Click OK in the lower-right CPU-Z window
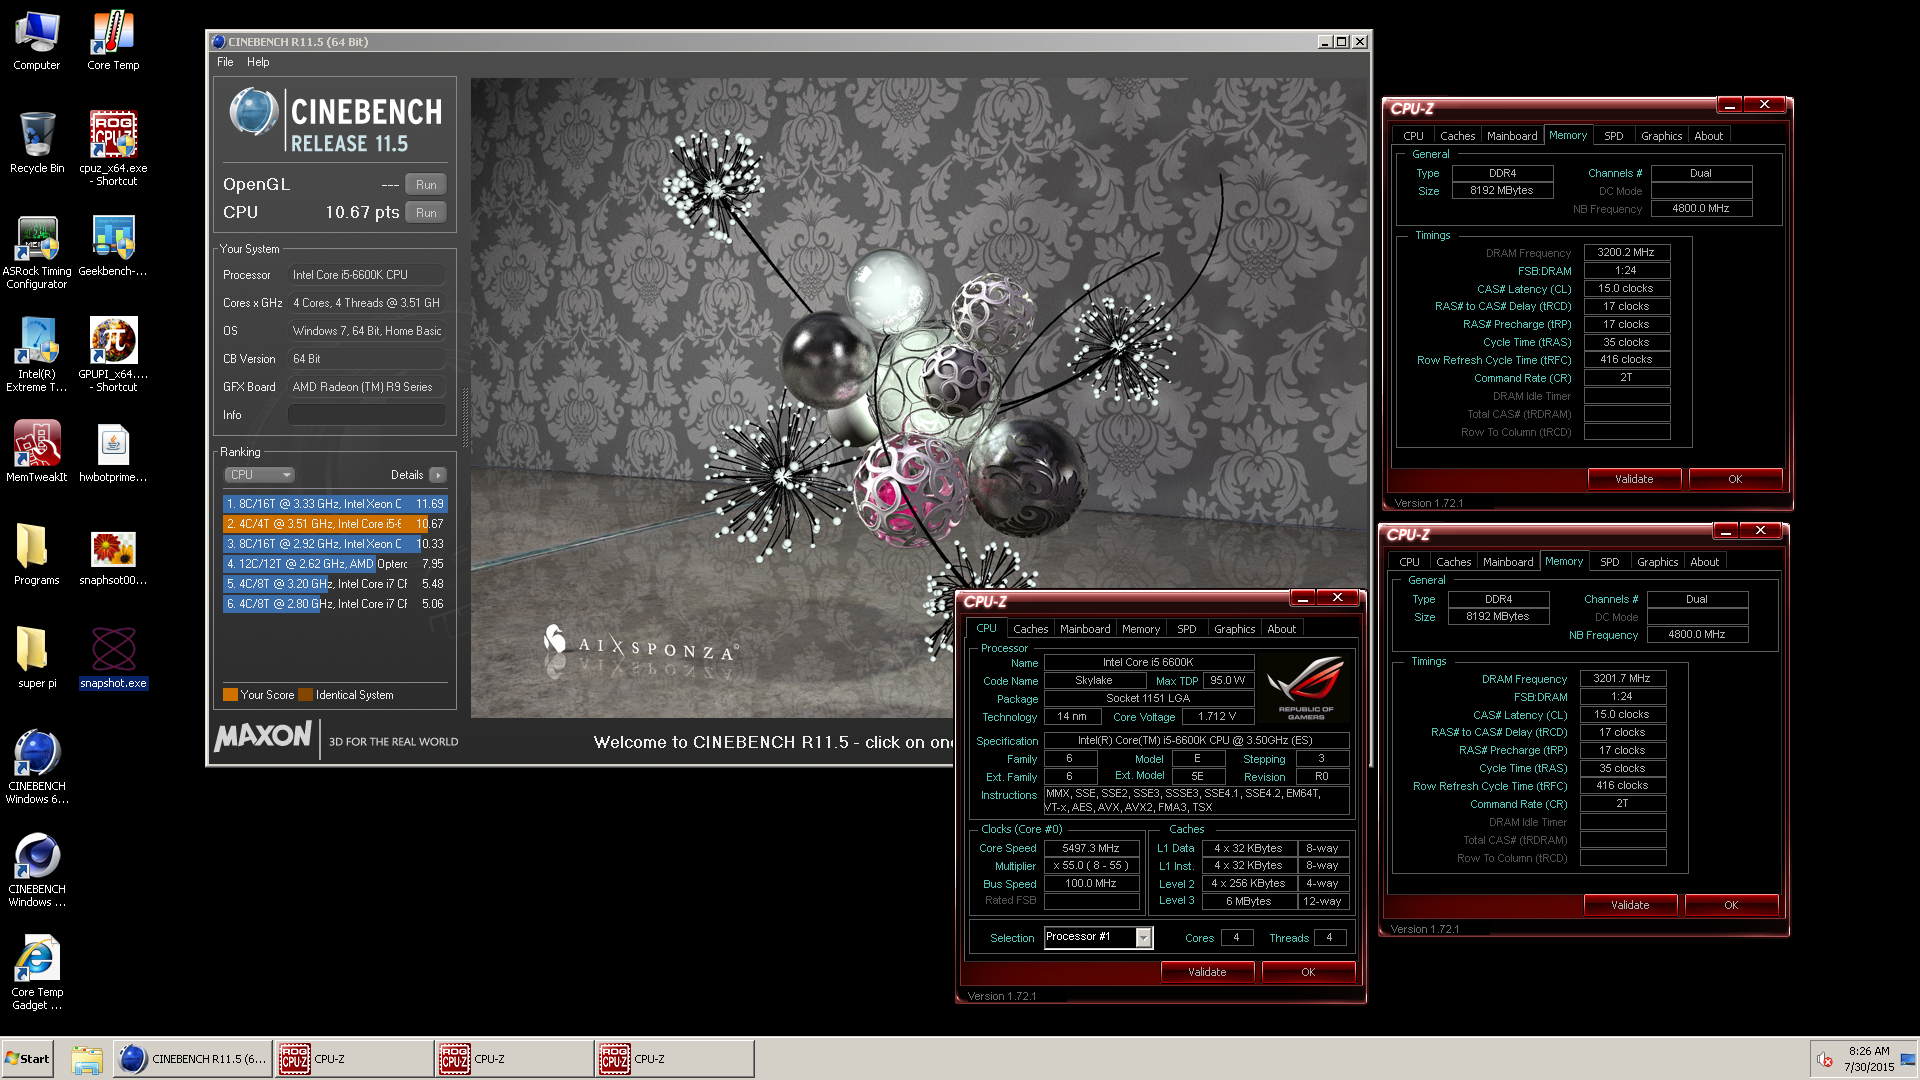The width and height of the screenshot is (1920, 1080). pos(1731,905)
